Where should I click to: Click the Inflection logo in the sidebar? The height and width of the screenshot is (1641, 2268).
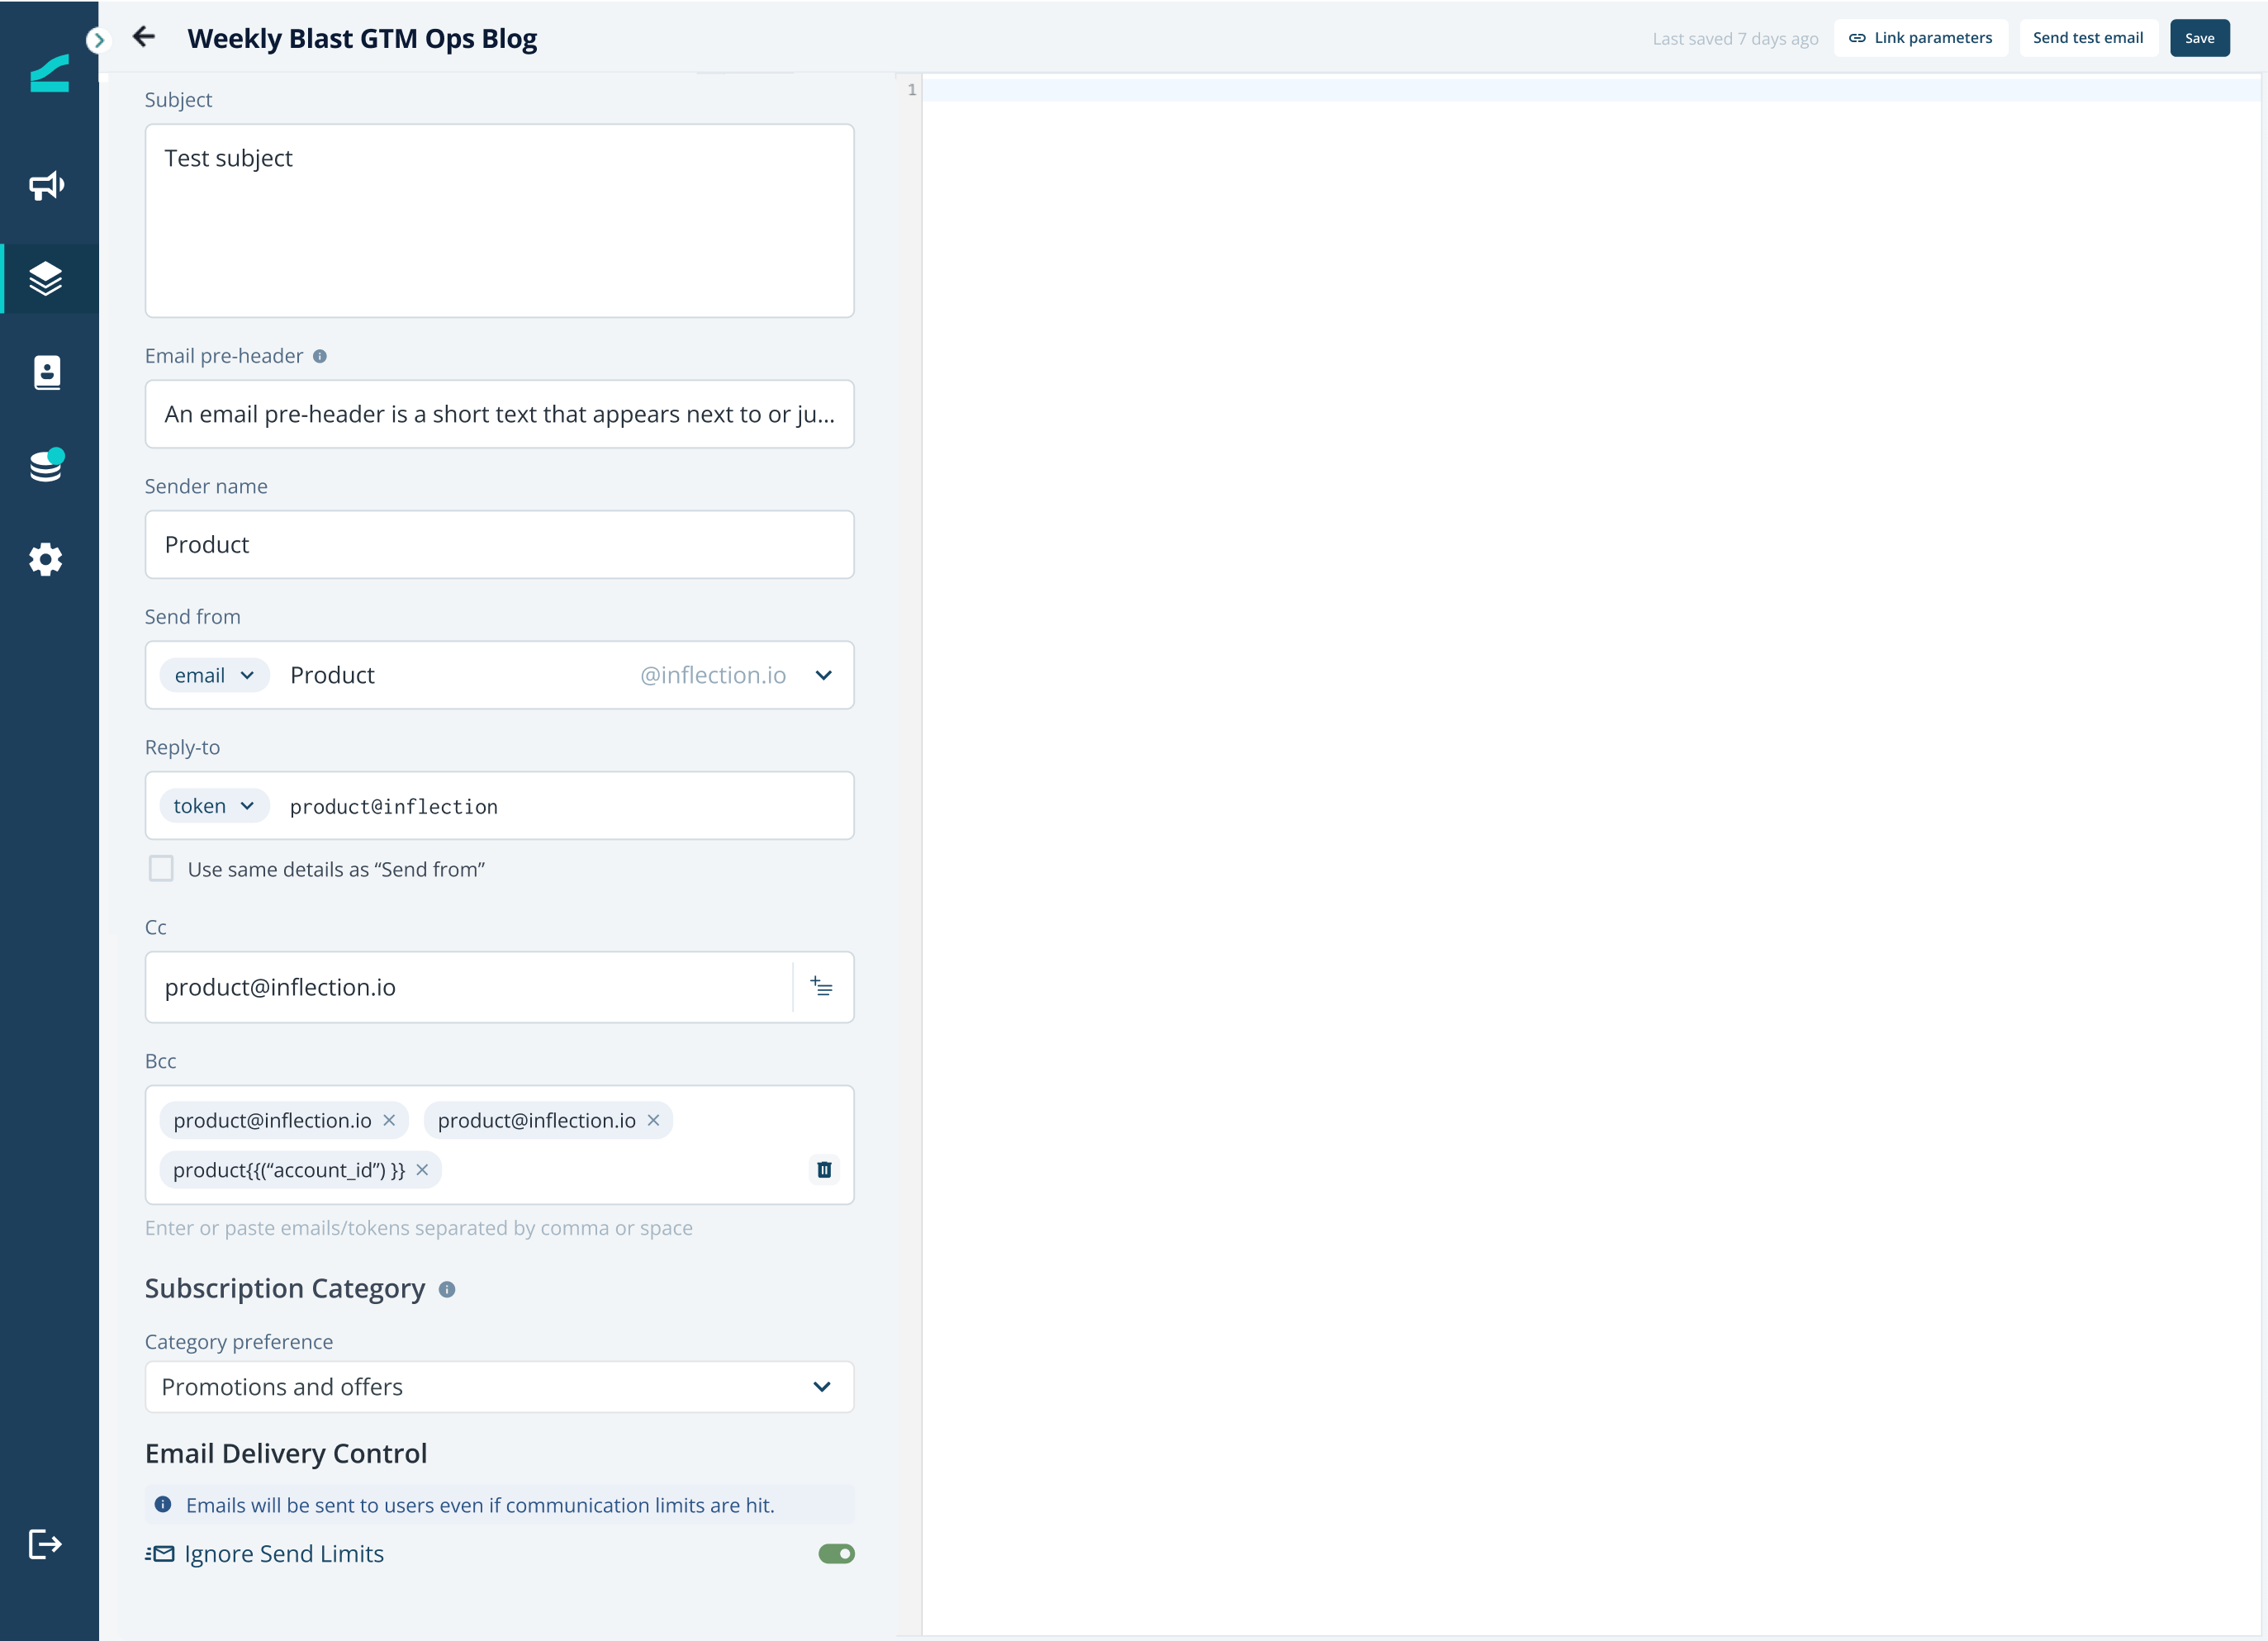pyautogui.click(x=49, y=72)
